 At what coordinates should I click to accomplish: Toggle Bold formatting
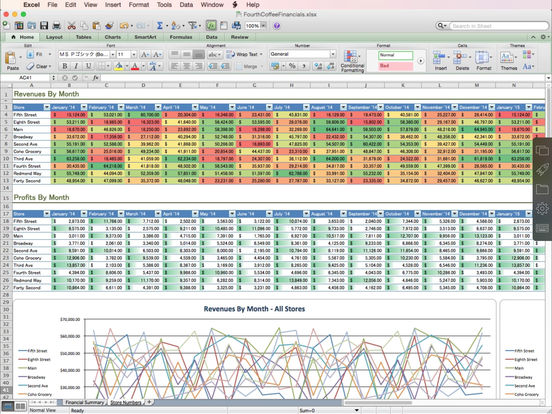(x=65, y=66)
